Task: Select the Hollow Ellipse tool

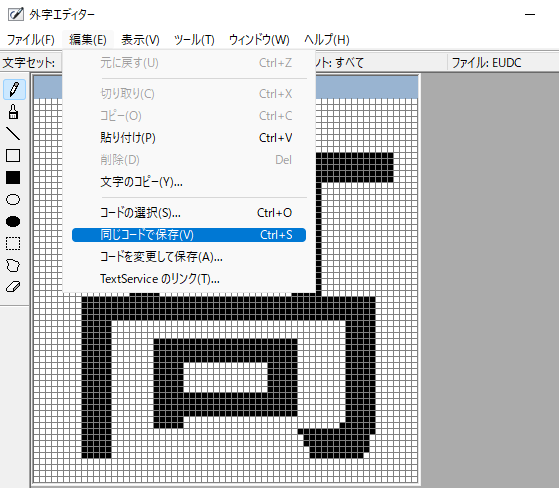Action: (13, 200)
